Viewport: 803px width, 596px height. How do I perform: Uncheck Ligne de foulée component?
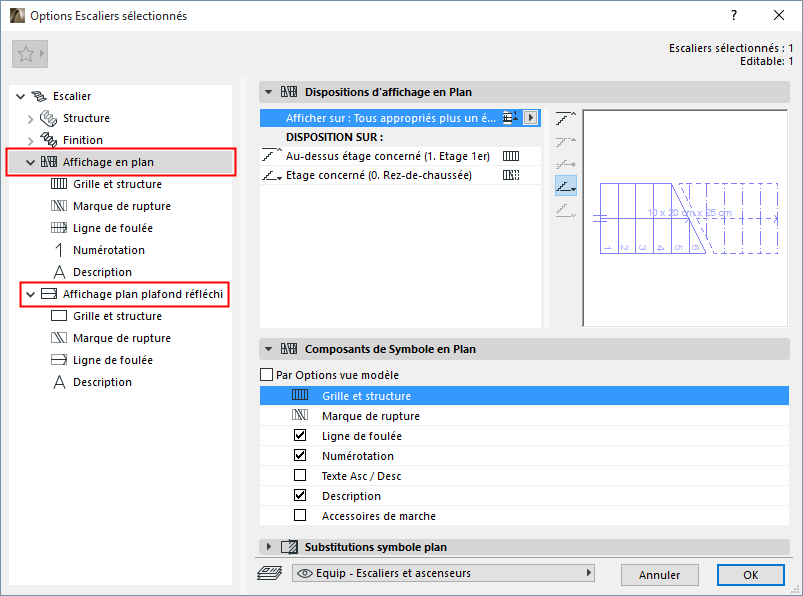(300, 435)
